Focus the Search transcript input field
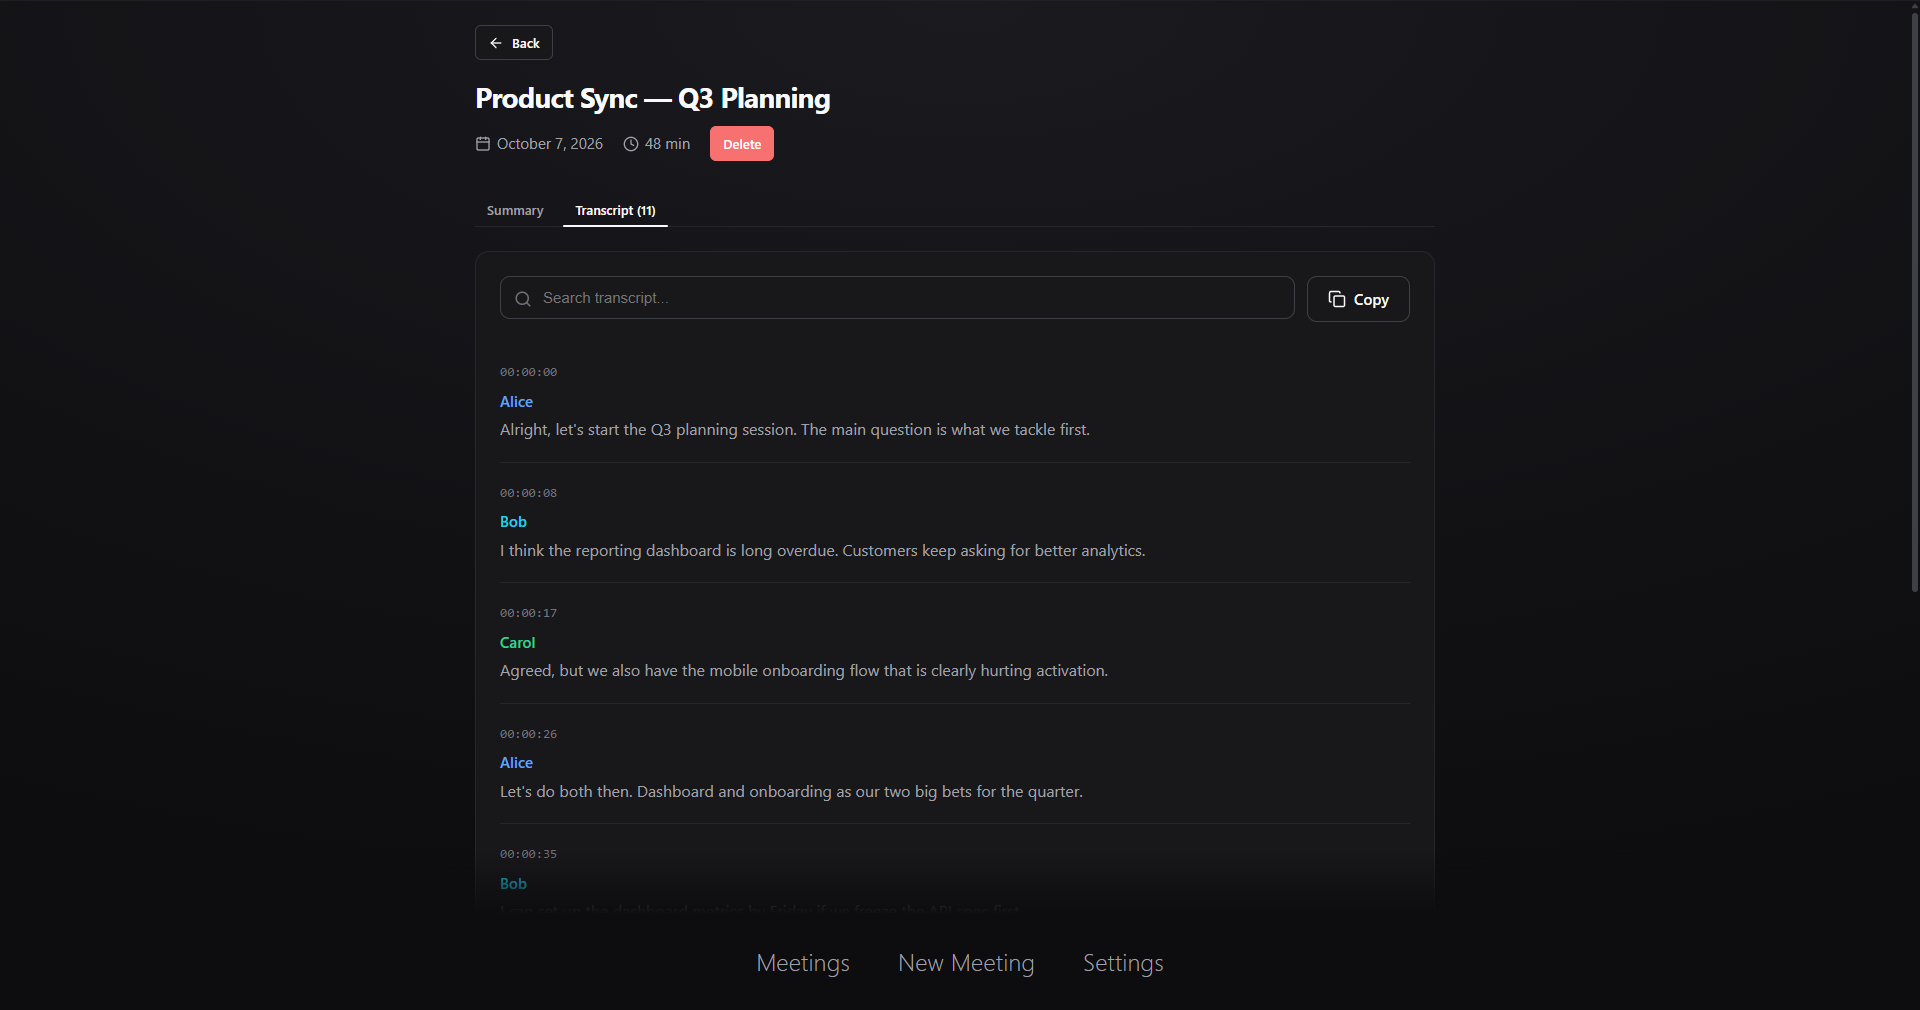This screenshot has width=1920, height=1010. (897, 298)
